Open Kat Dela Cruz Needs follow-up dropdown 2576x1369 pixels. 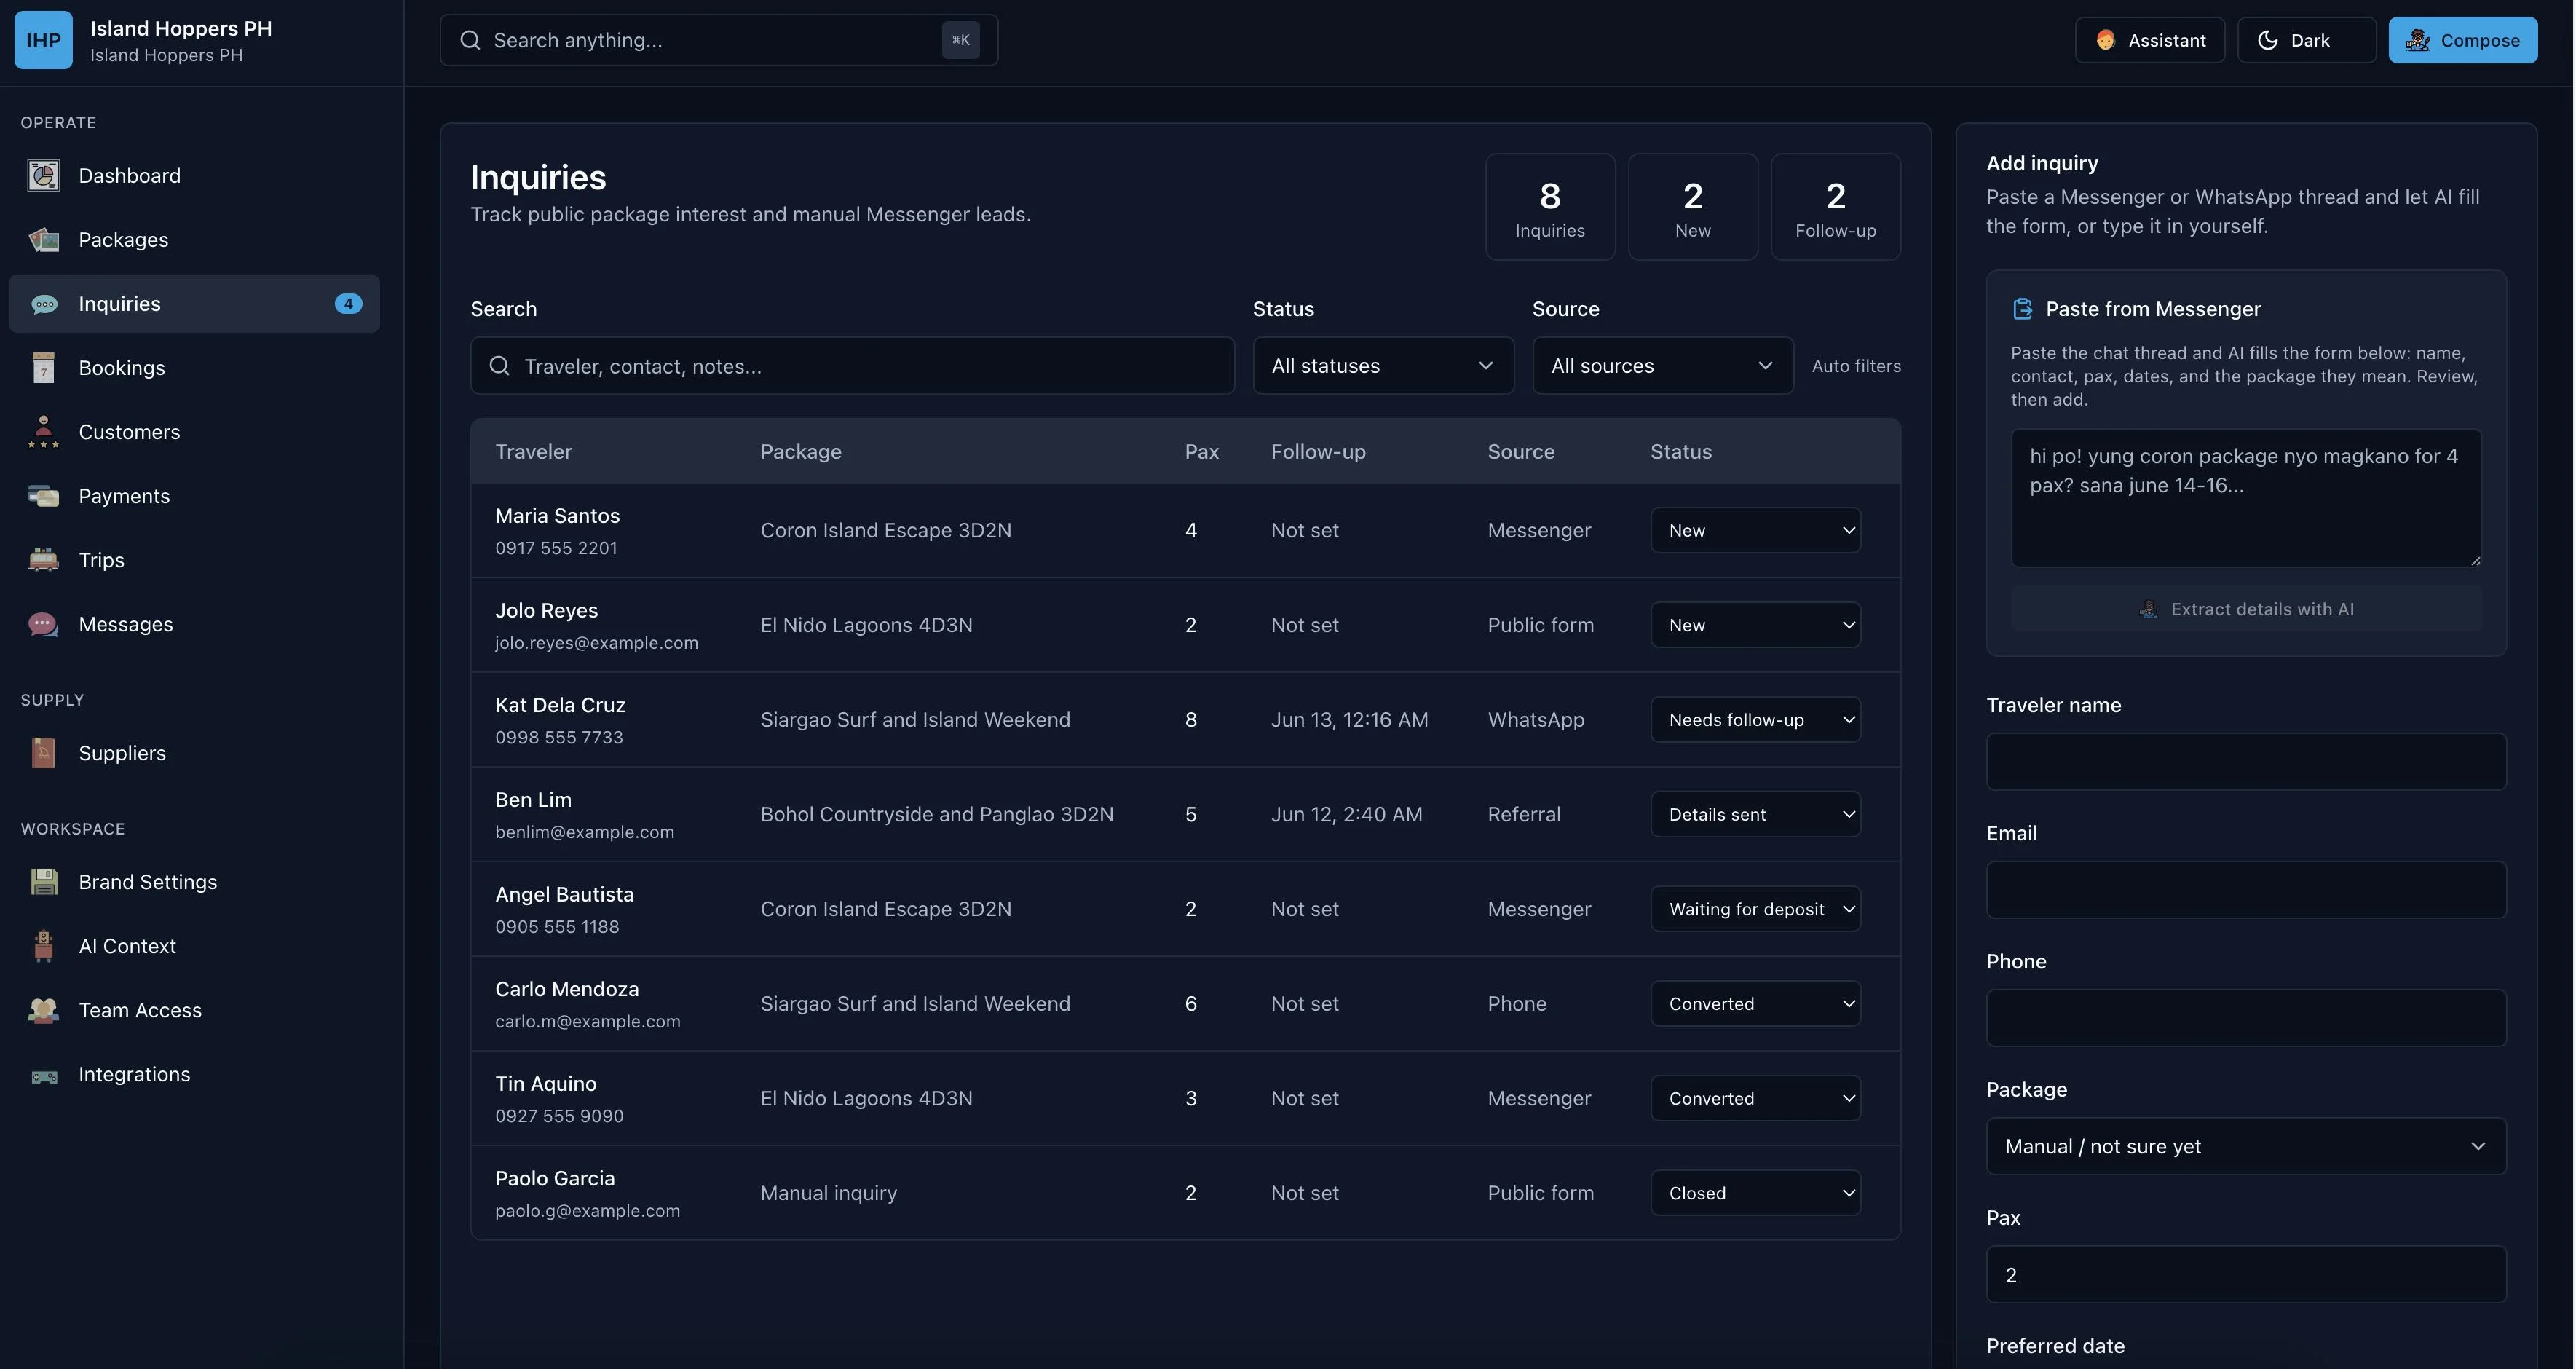(x=1755, y=720)
